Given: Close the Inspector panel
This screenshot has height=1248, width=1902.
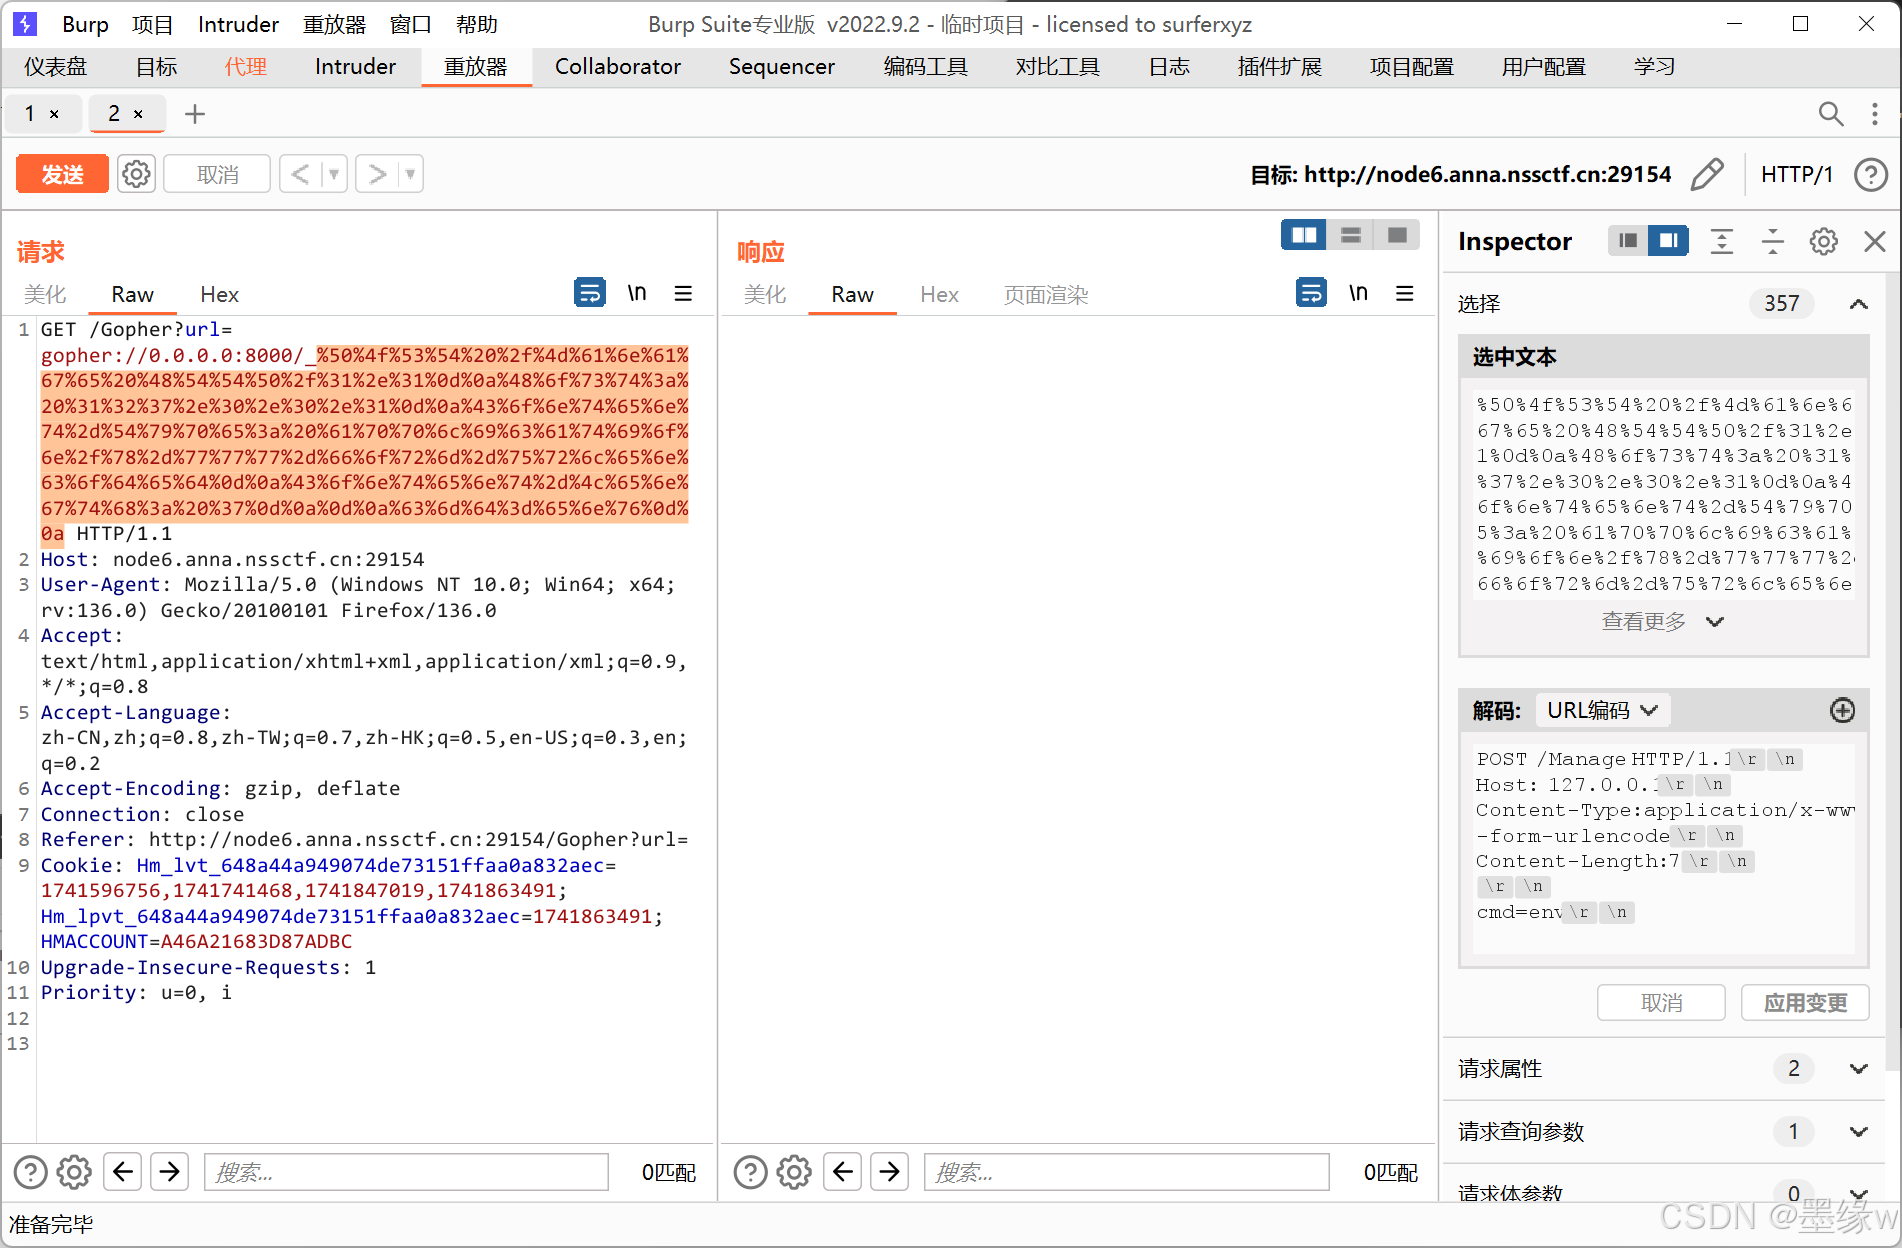Looking at the screenshot, I should (x=1874, y=241).
